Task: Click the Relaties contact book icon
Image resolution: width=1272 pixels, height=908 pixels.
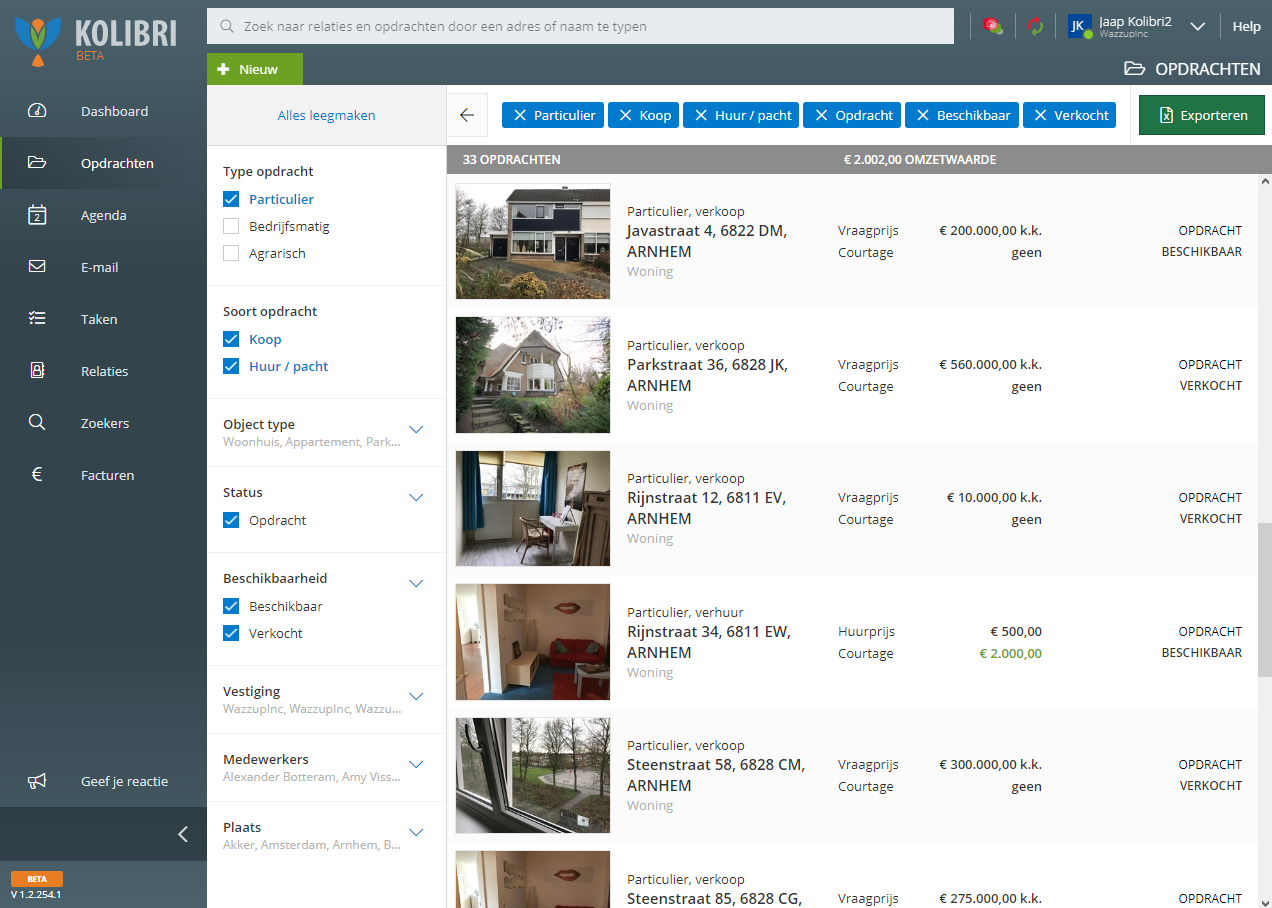Action: tap(37, 371)
